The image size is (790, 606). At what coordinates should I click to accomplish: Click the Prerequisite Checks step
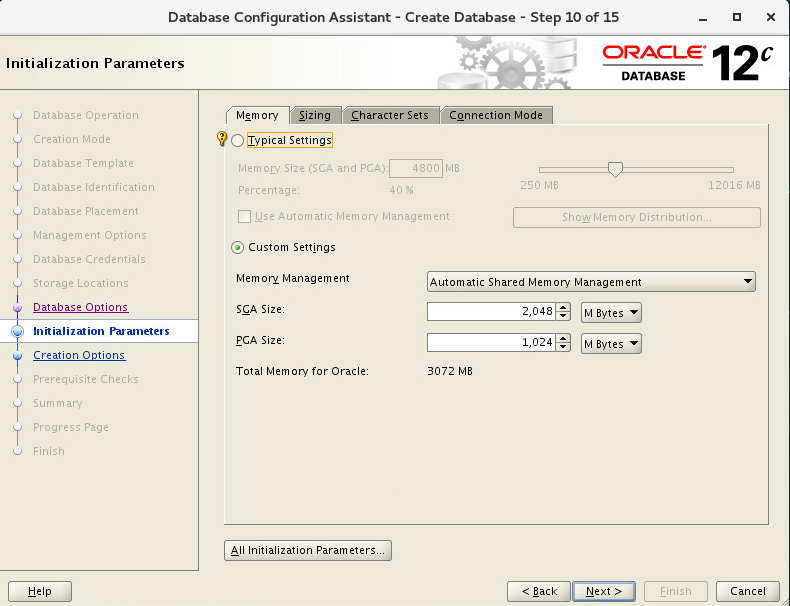point(86,379)
